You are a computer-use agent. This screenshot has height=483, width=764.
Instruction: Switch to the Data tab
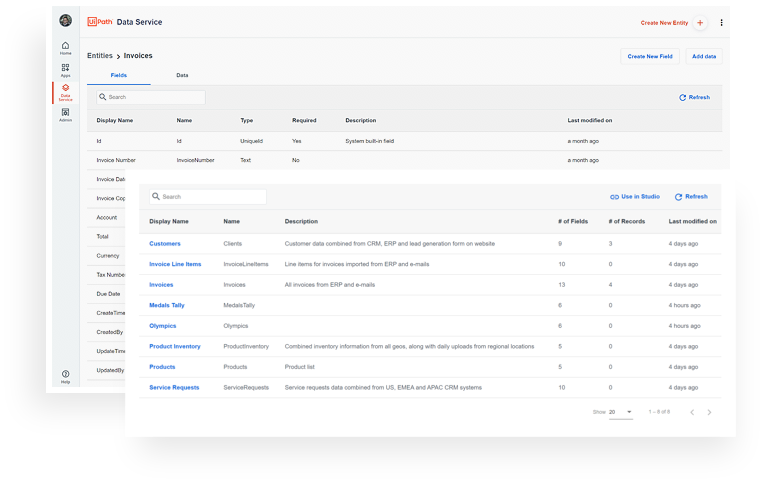pyautogui.click(x=182, y=75)
